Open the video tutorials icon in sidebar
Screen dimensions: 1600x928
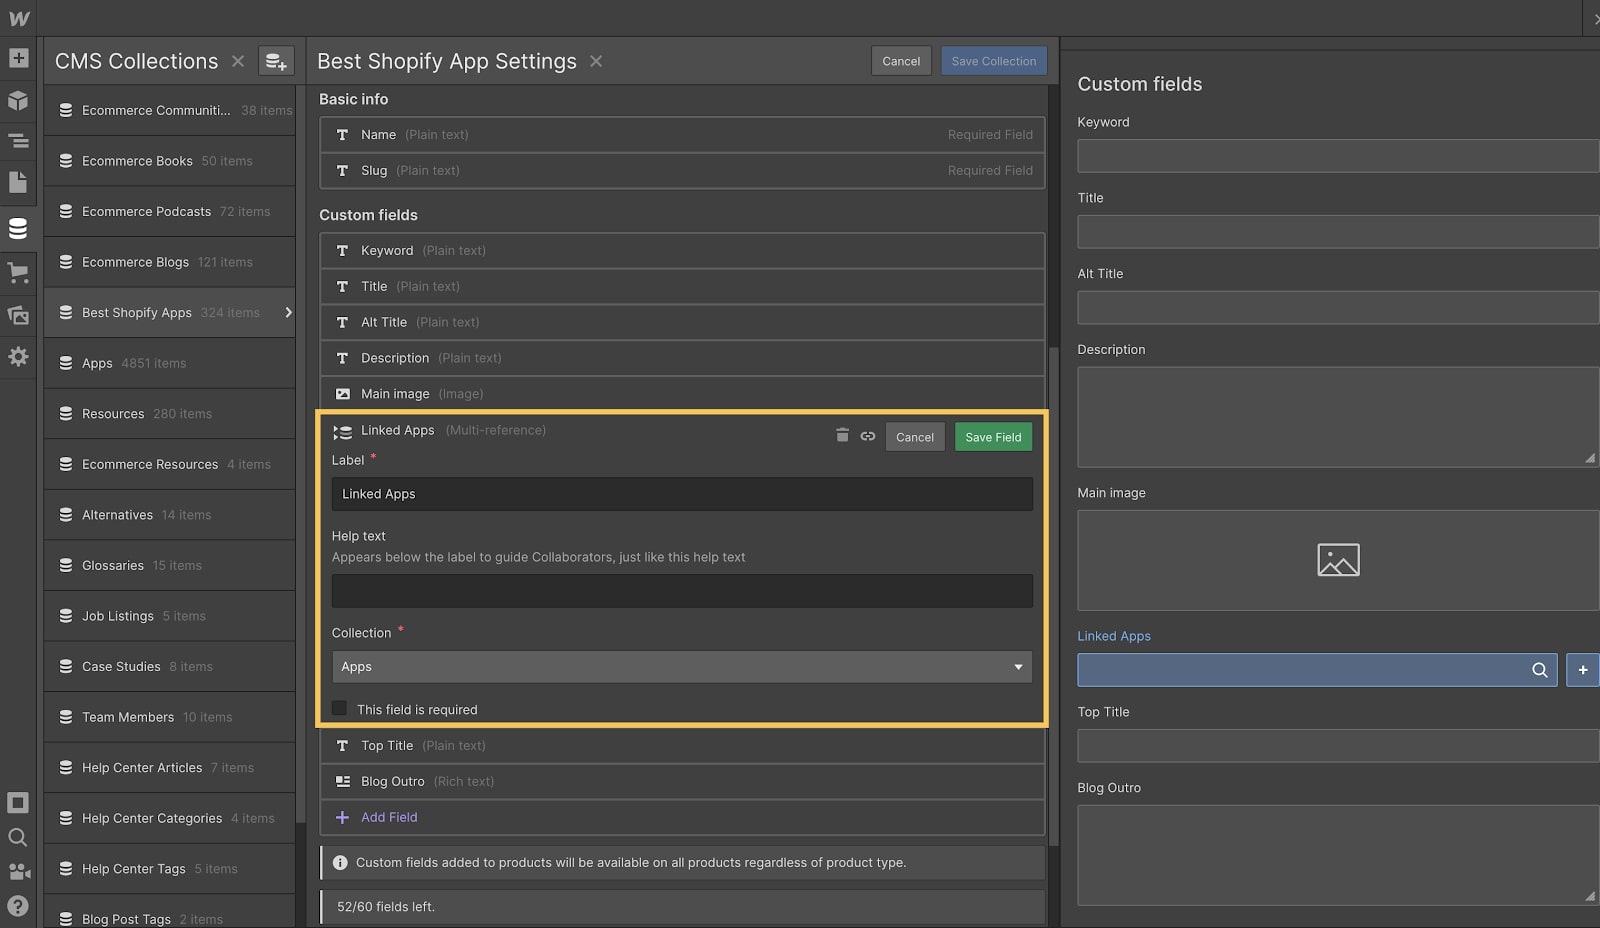click(18, 872)
